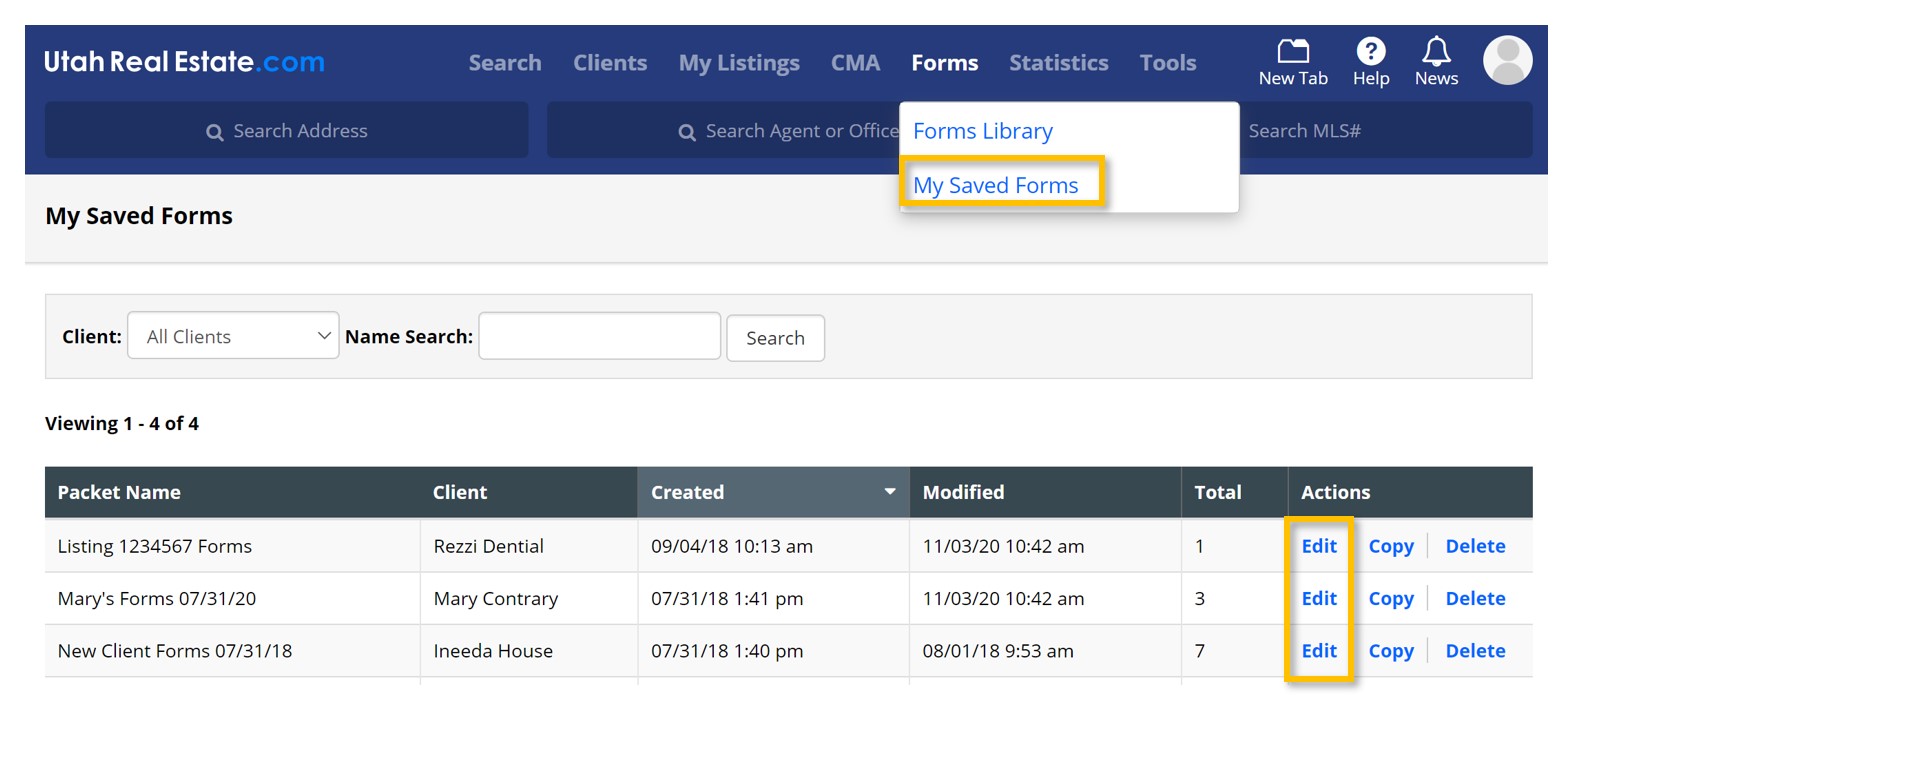Open a New Tab folder icon
The height and width of the screenshot is (777, 1931).
tap(1292, 51)
